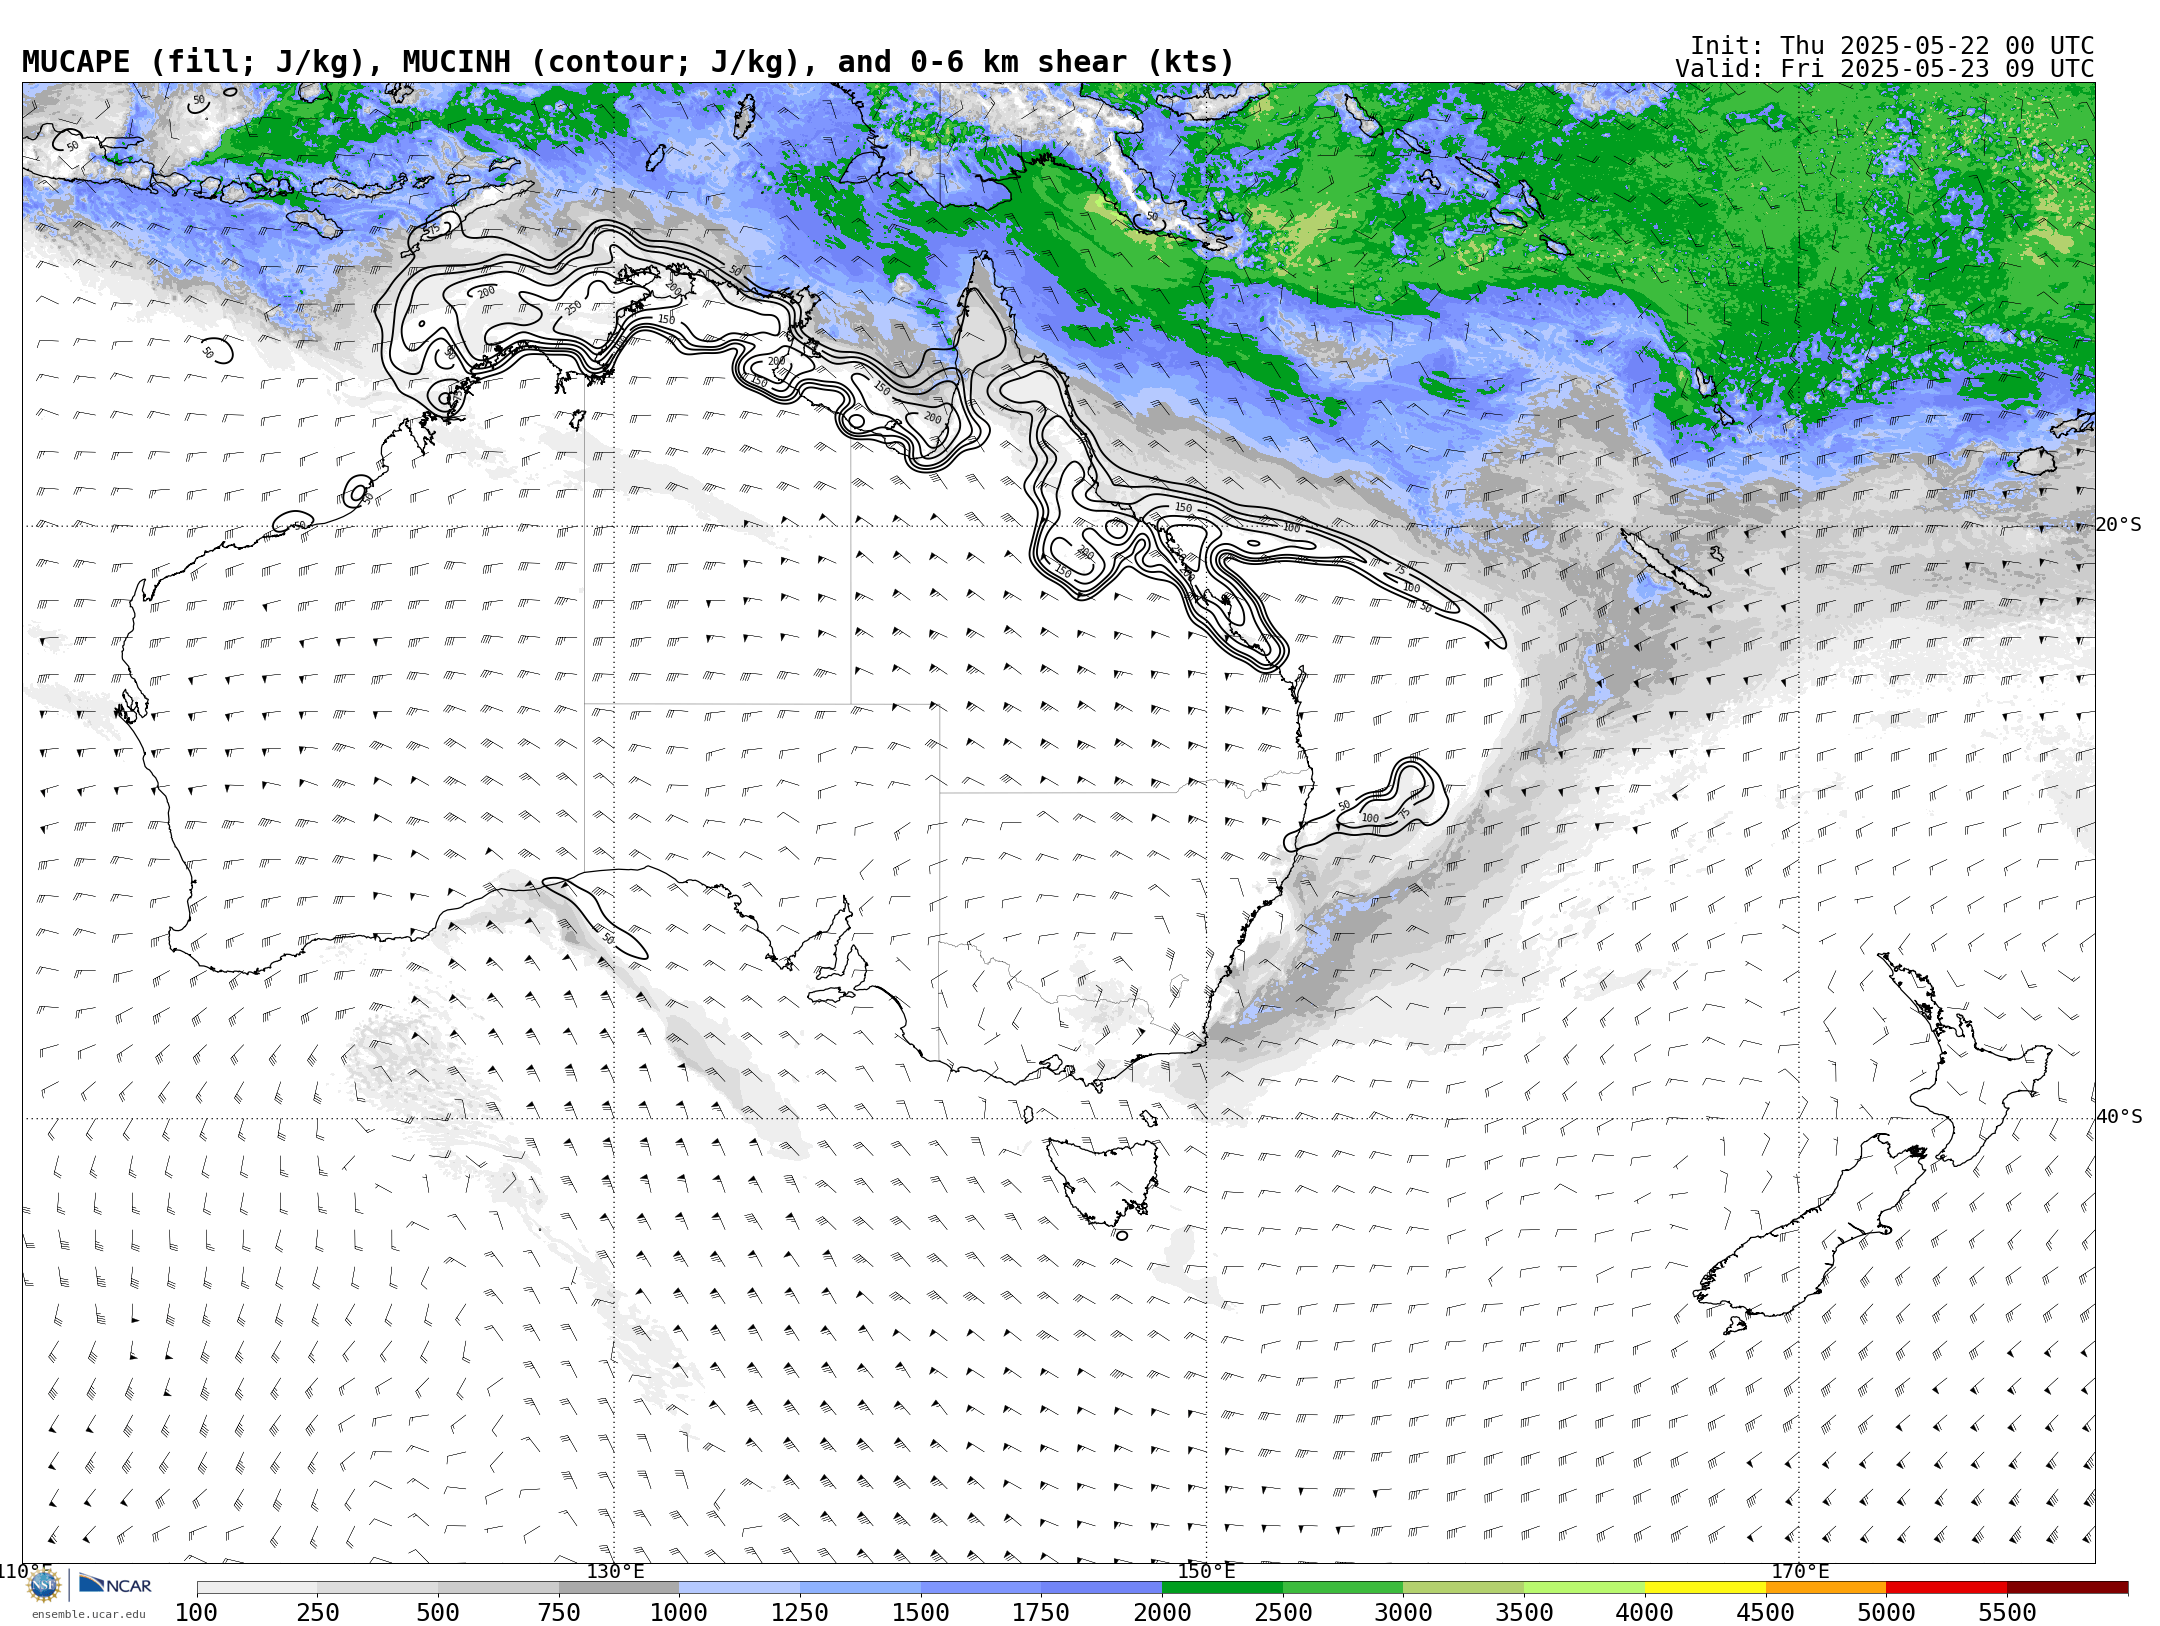Pick the lightest gray 100 colorbar swatch
This screenshot has height=1626, width=2160.
257,1587
